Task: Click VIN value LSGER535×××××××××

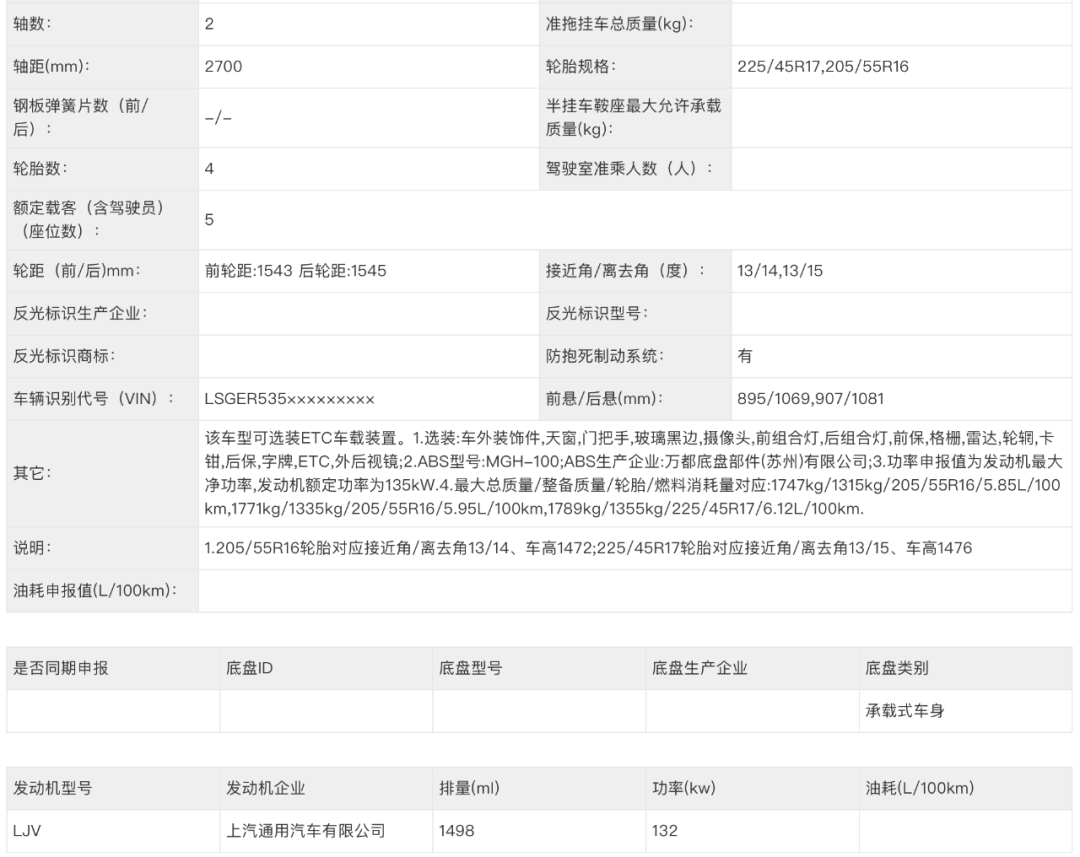Action: click(289, 399)
